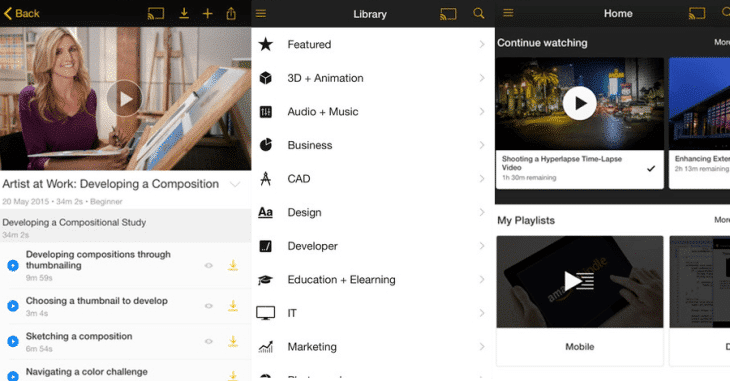Open 'Shooting a Hyperlapse Time-Lapse Video' title

pos(561,163)
